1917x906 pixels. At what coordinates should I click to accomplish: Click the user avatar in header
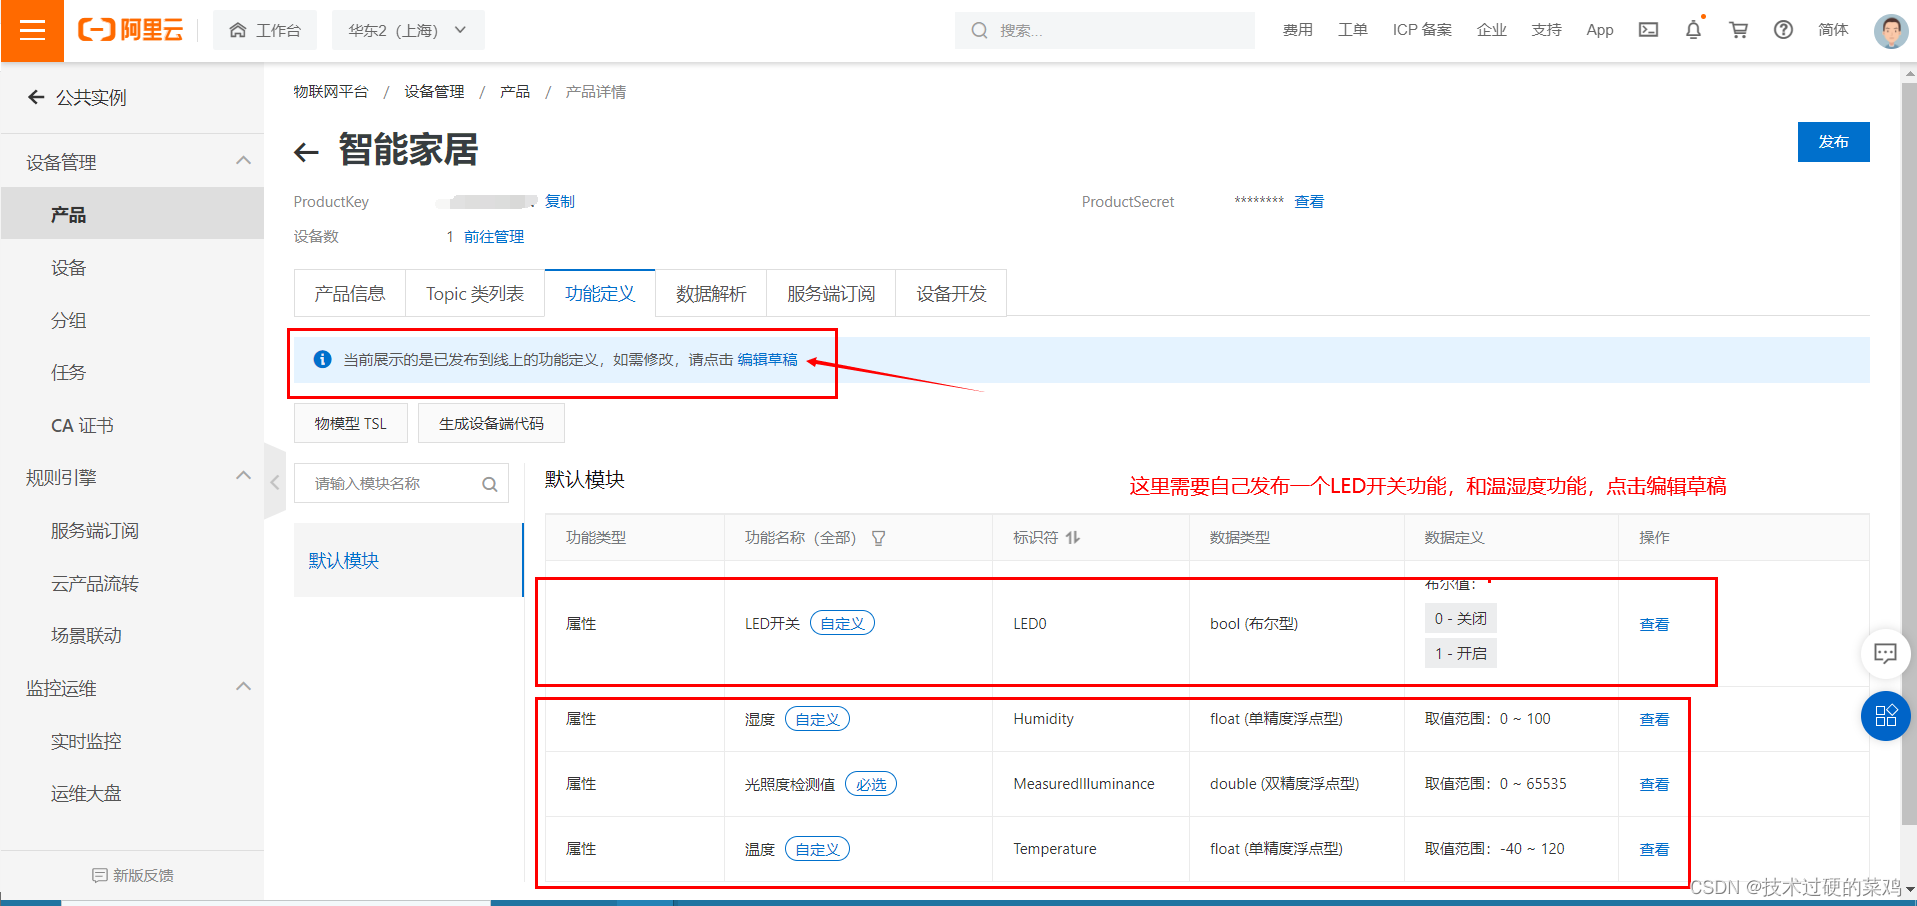click(1890, 31)
